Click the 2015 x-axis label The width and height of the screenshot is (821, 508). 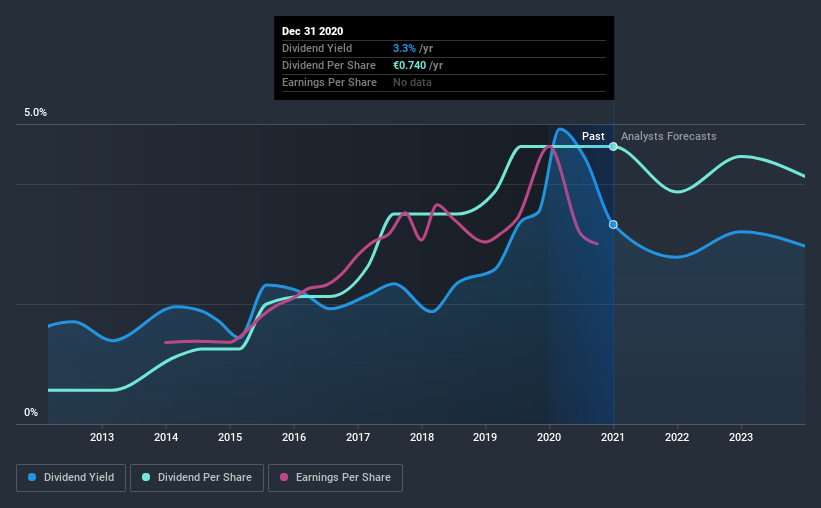[230, 437]
